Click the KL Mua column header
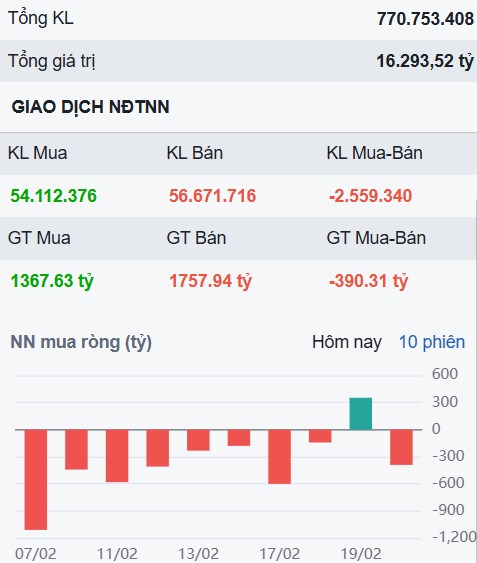The width and height of the screenshot is (477, 563). click(37, 153)
